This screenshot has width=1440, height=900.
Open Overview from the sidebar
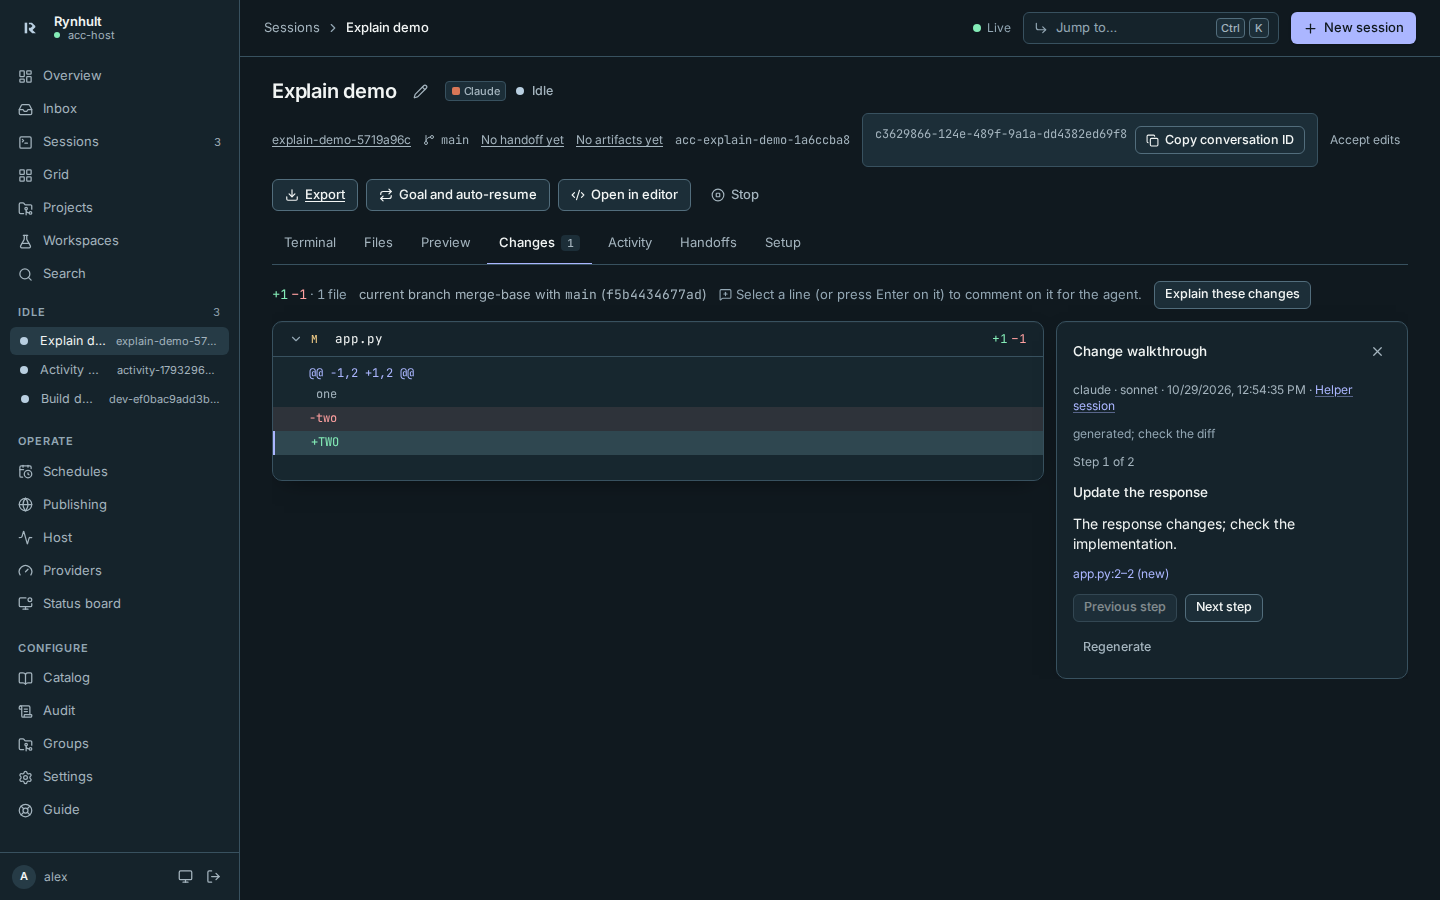[120, 76]
